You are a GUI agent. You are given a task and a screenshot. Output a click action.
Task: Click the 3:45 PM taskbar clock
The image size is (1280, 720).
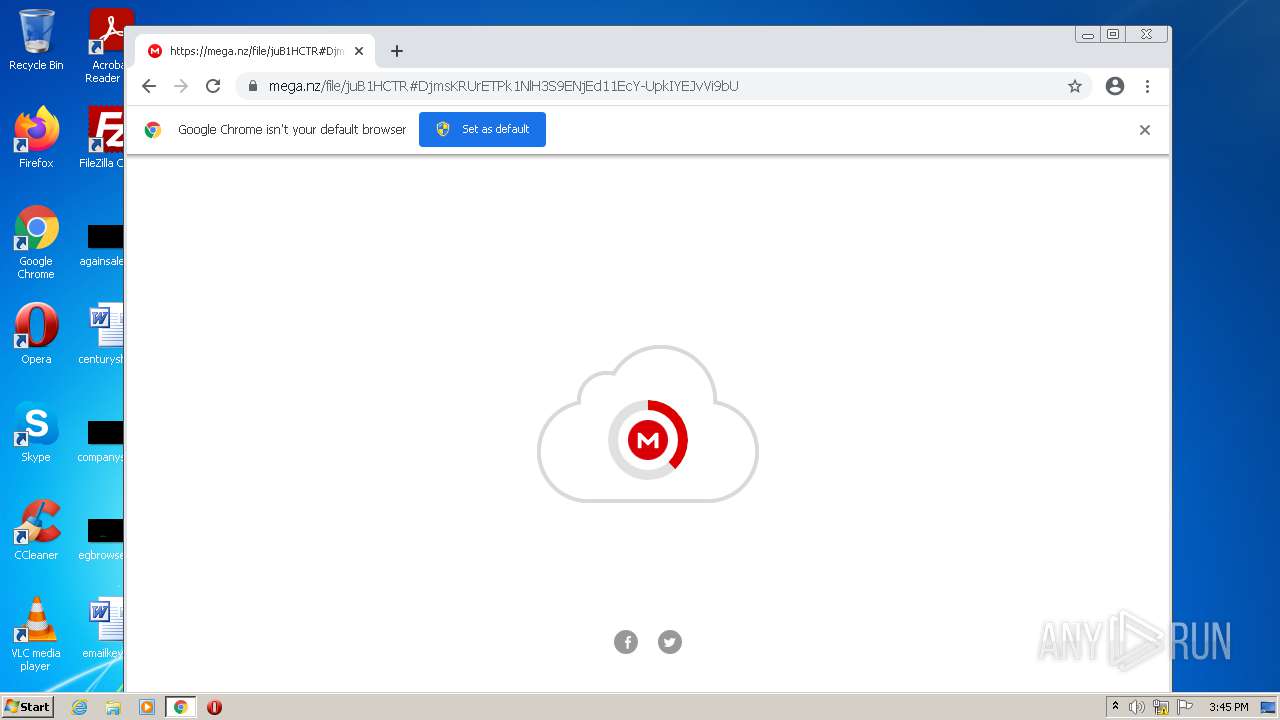(x=1228, y=707)
